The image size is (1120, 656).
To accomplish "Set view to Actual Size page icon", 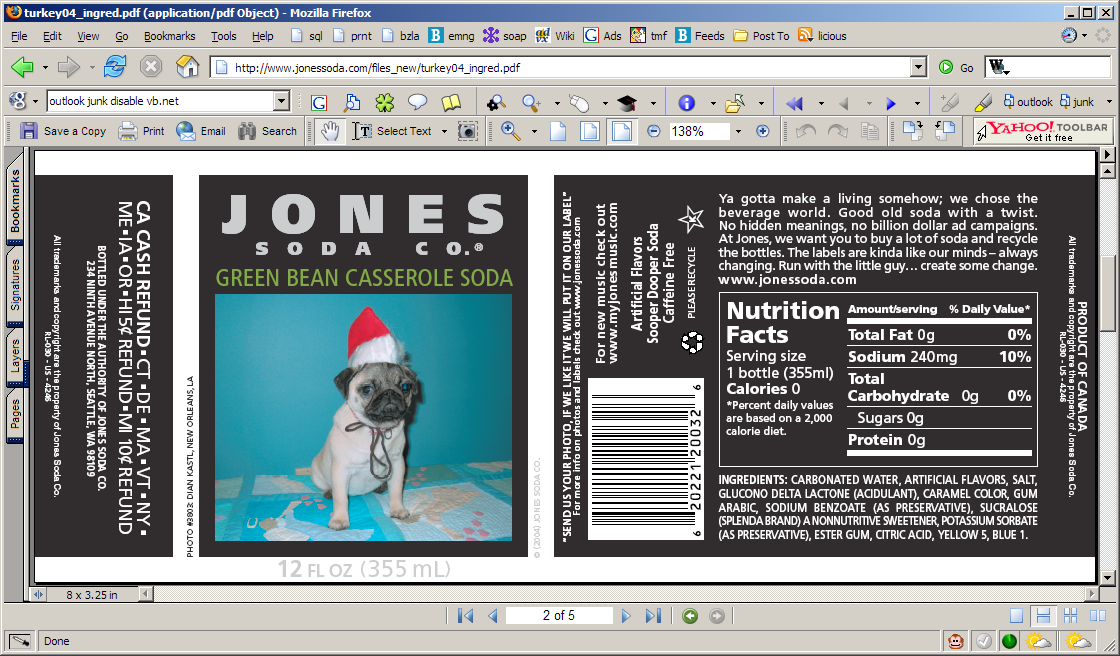I will pos(557,131).
